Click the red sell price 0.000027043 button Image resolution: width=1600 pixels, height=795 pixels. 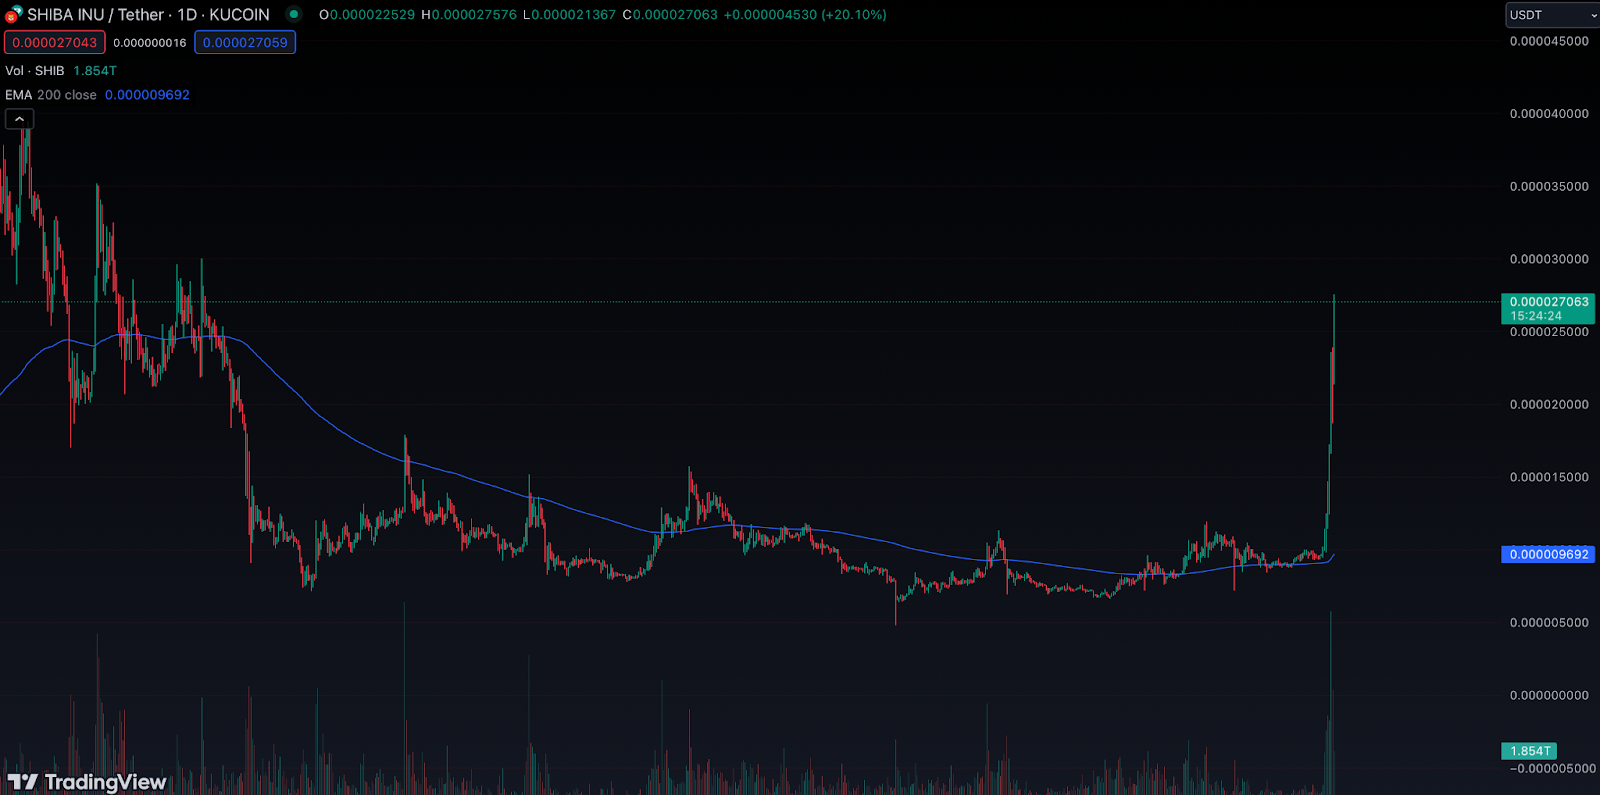click(54, 42)
